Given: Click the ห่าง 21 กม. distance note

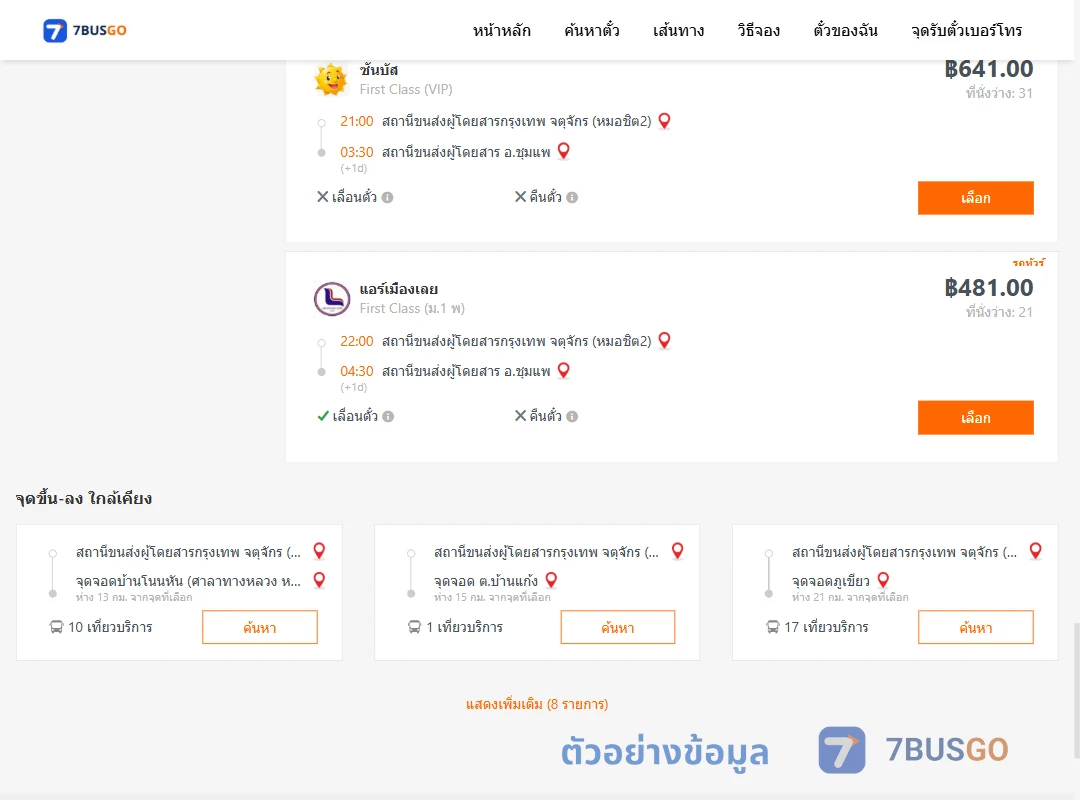Looking at the screenshot, I should 850,597.
